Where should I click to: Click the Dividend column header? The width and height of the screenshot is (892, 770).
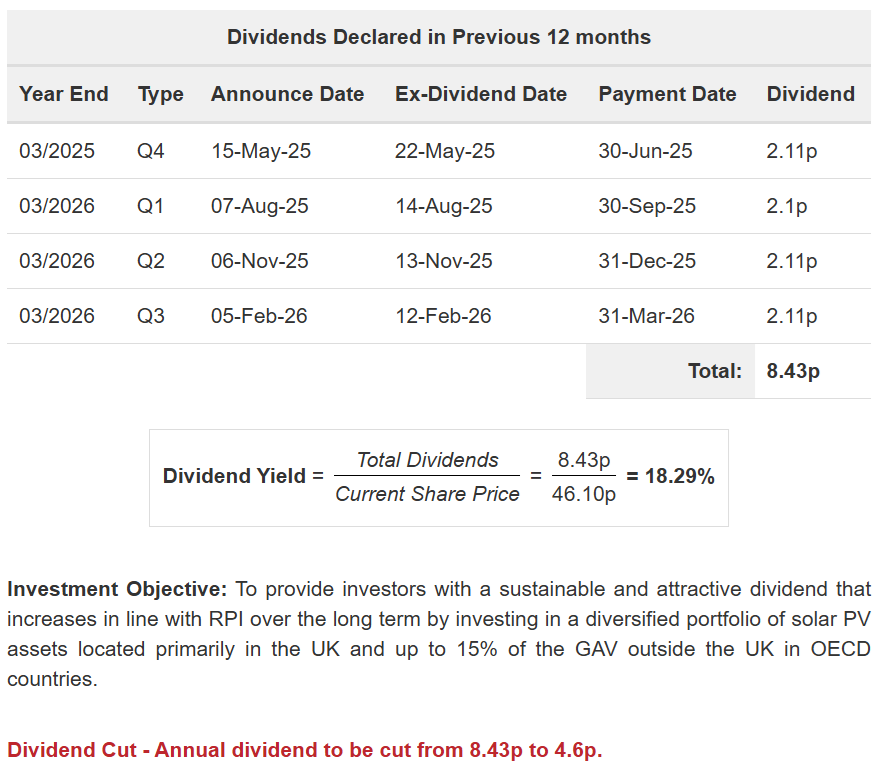811,94
